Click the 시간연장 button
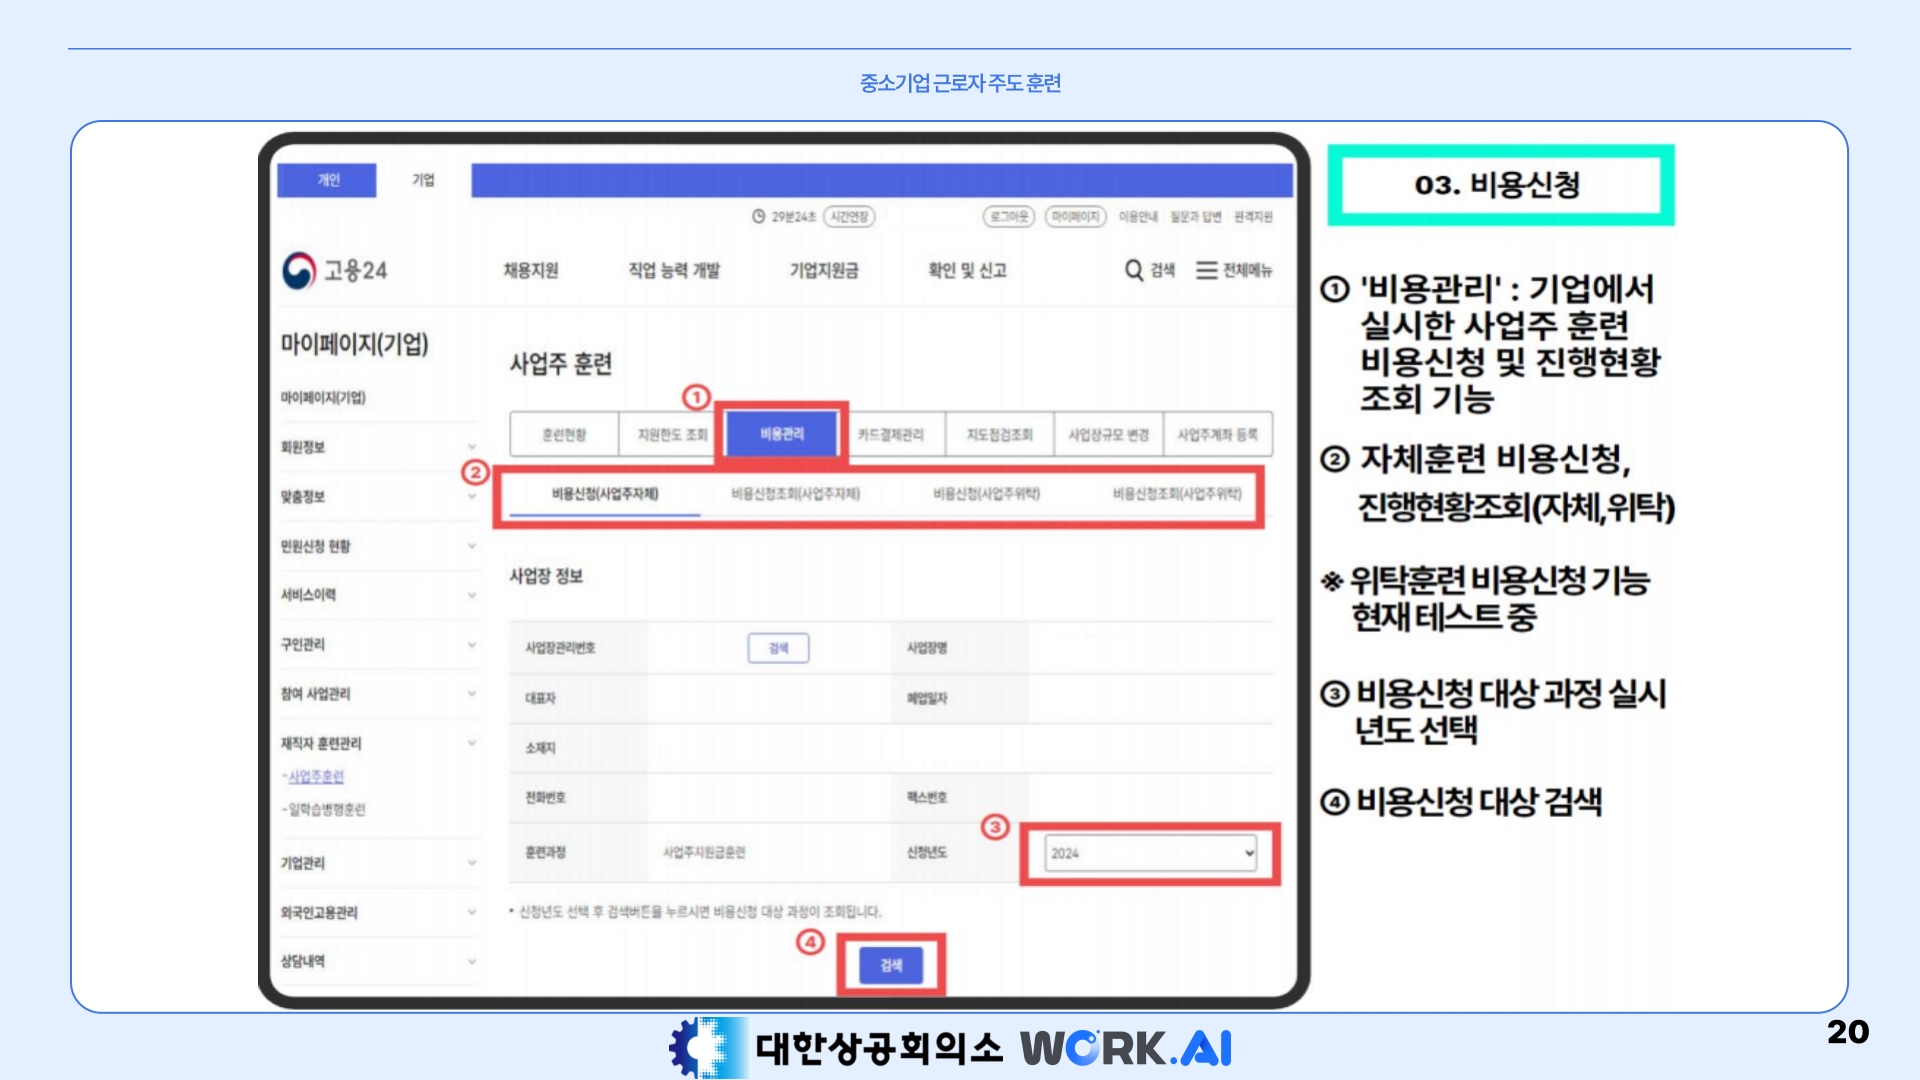 [849, 217]
